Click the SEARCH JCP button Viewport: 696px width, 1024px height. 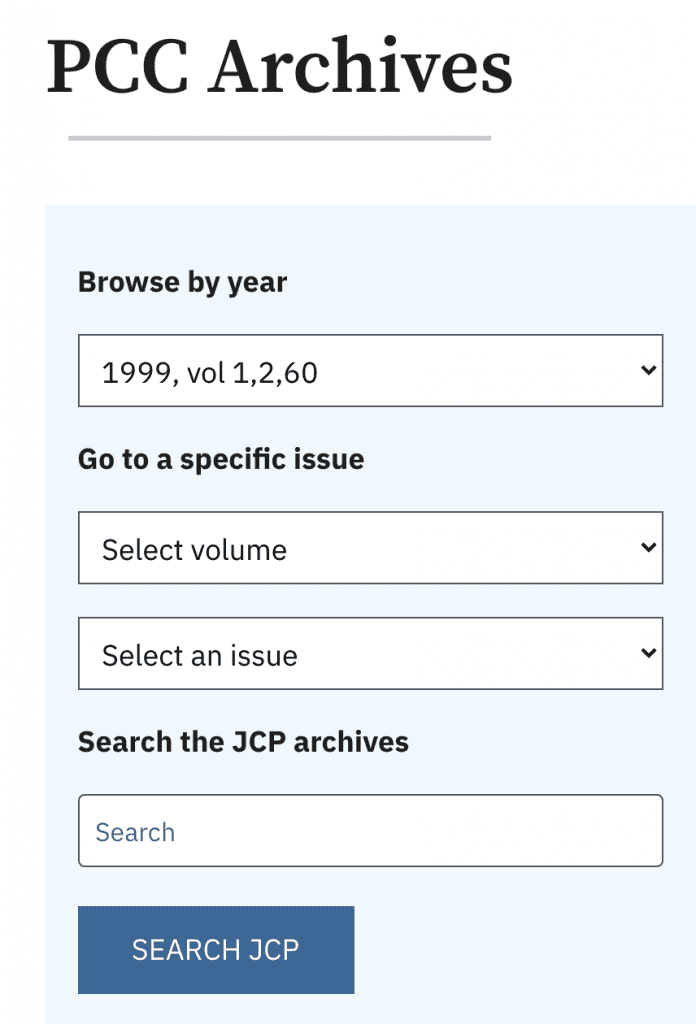tap(216, 949)
